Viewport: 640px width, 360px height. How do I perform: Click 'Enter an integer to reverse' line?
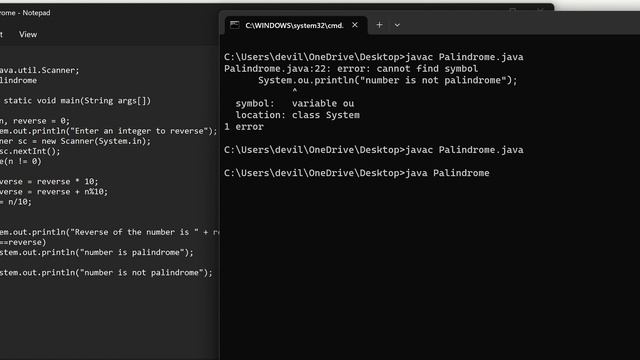point(109,131)
